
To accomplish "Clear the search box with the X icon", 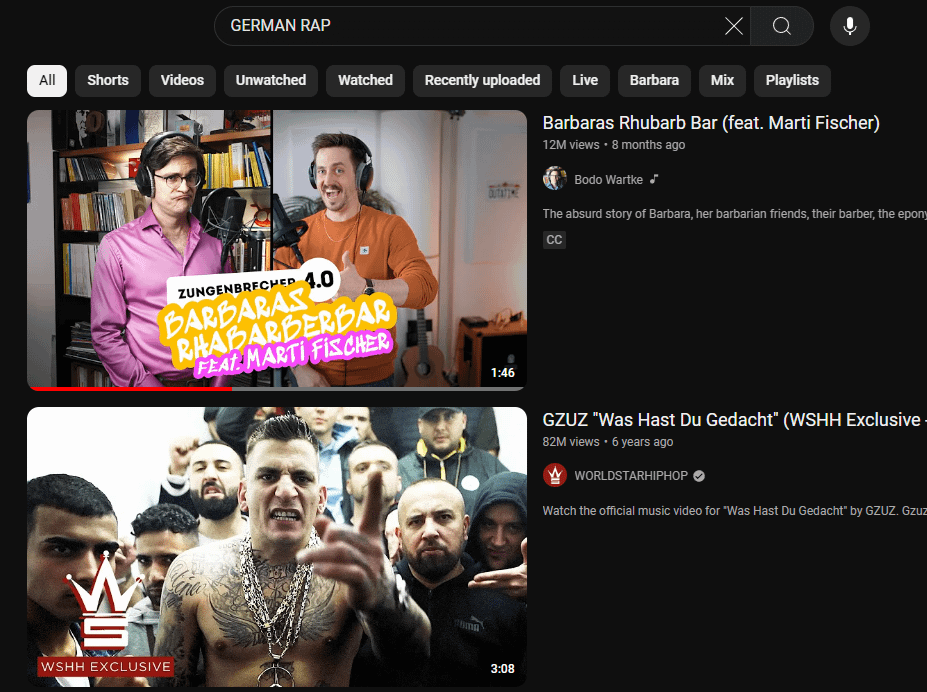I will coord(734,26).
